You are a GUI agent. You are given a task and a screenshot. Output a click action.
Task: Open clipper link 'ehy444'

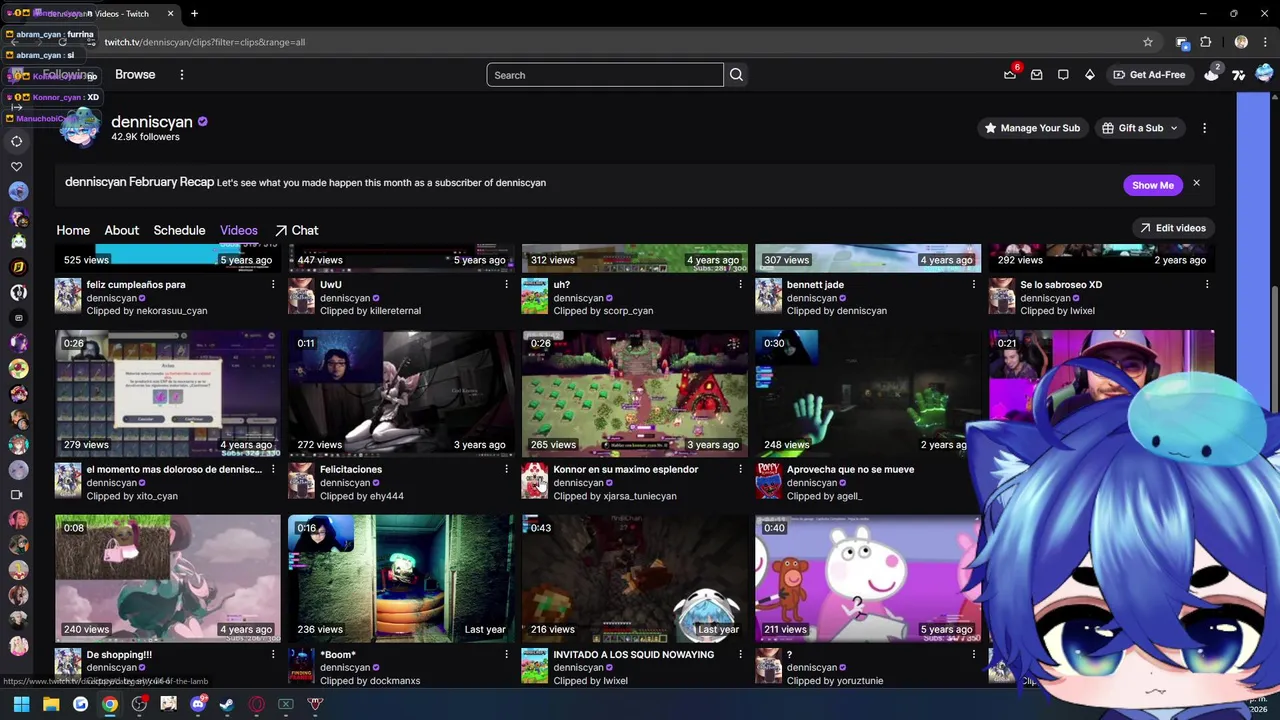click(x=387, y=496)
